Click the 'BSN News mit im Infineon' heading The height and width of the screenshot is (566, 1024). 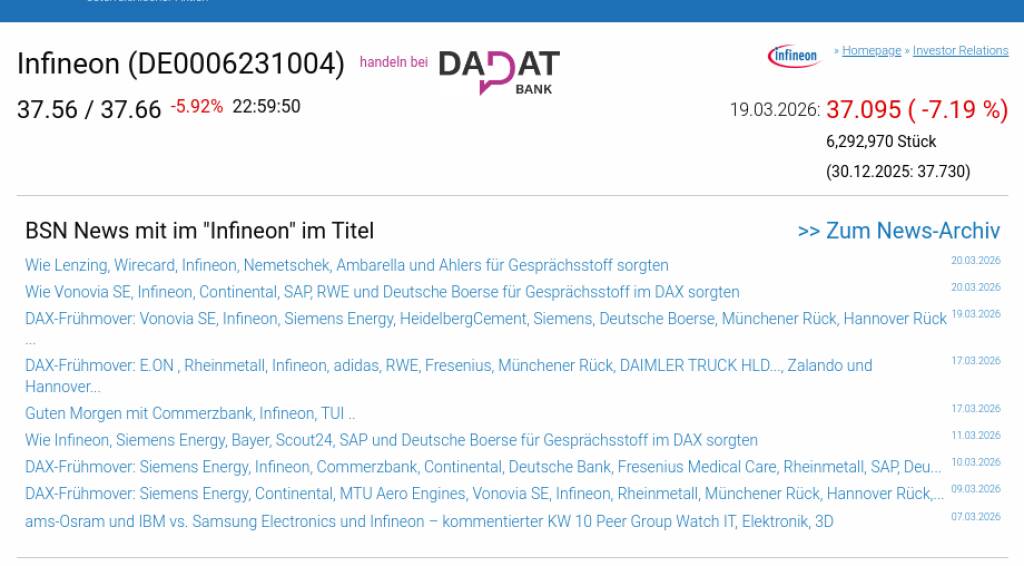click(199, 231)
